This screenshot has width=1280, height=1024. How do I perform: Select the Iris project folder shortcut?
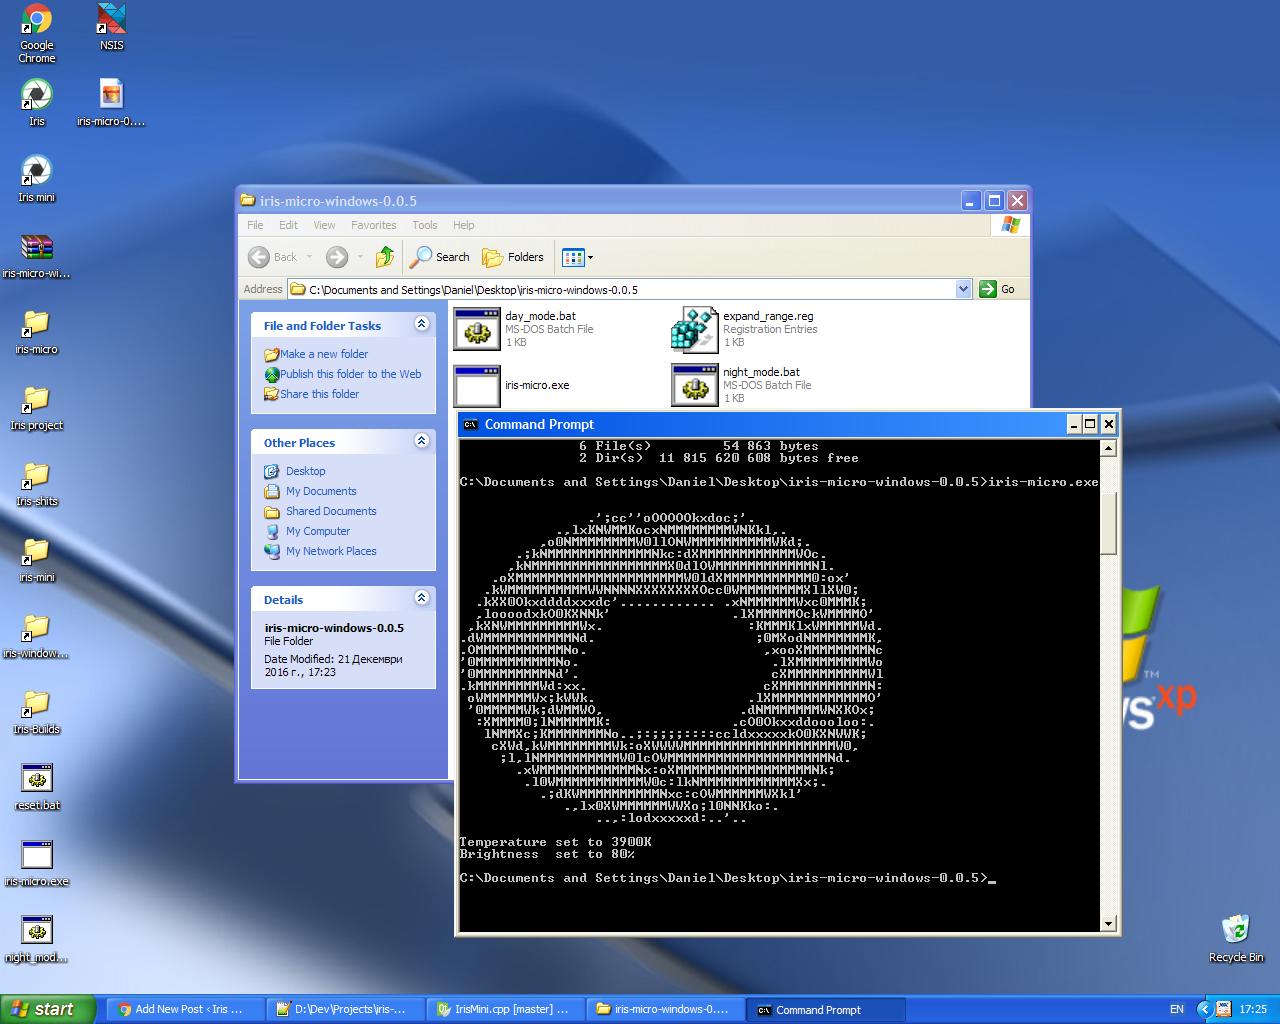(x=37, y=407)
